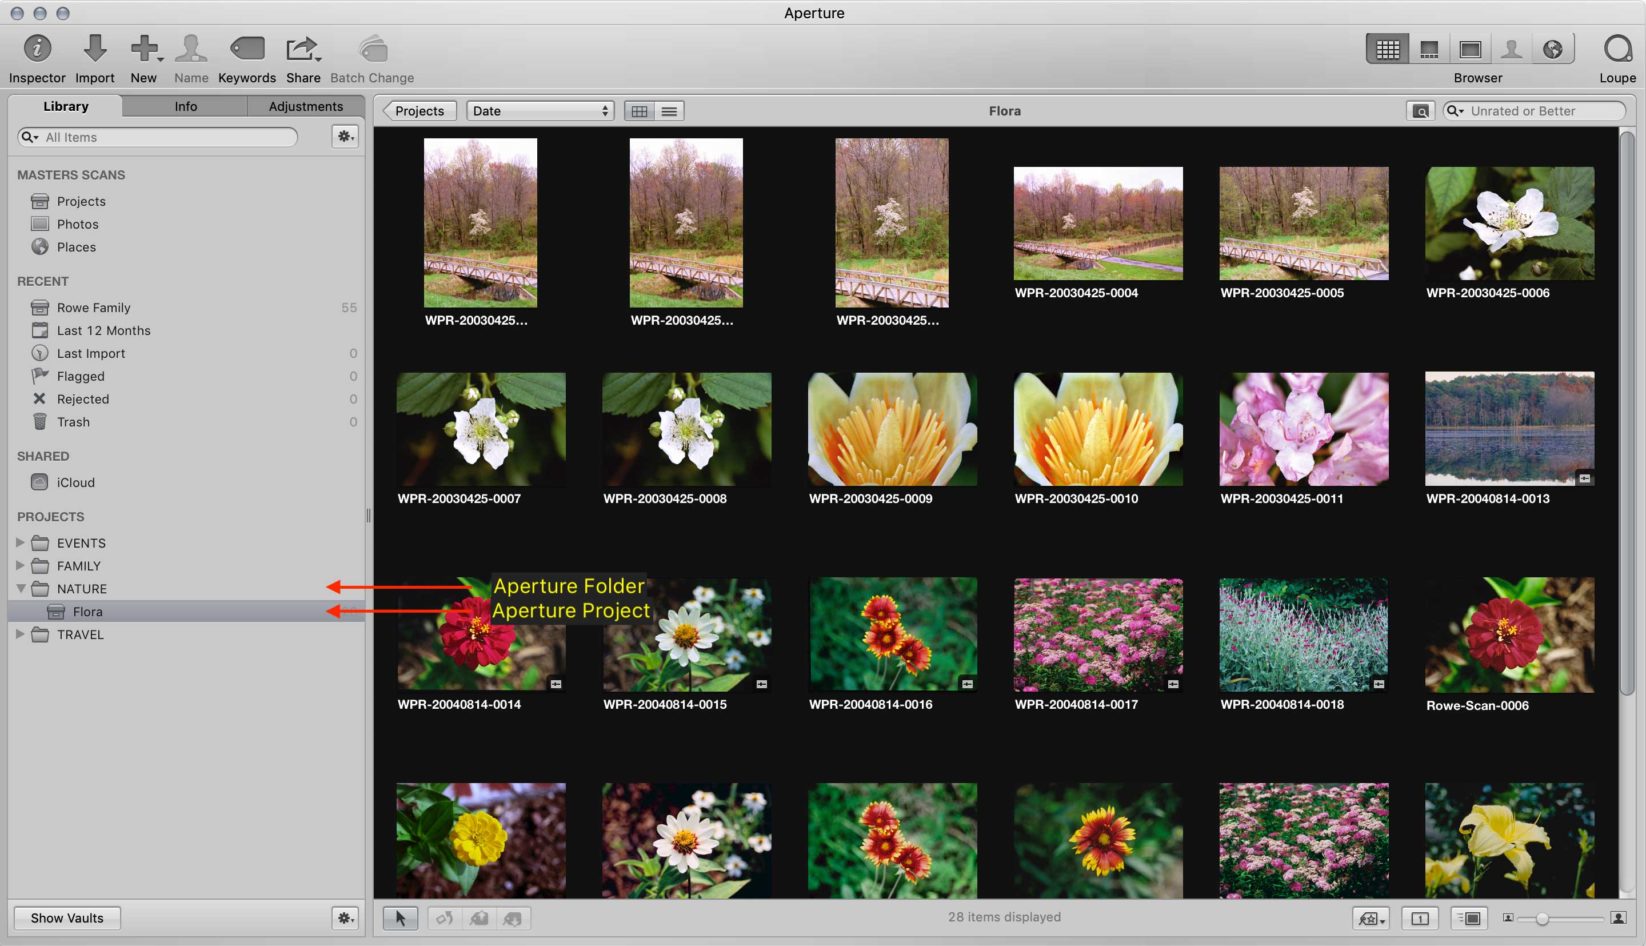Expand the EVENTS folder

(20, 543)
